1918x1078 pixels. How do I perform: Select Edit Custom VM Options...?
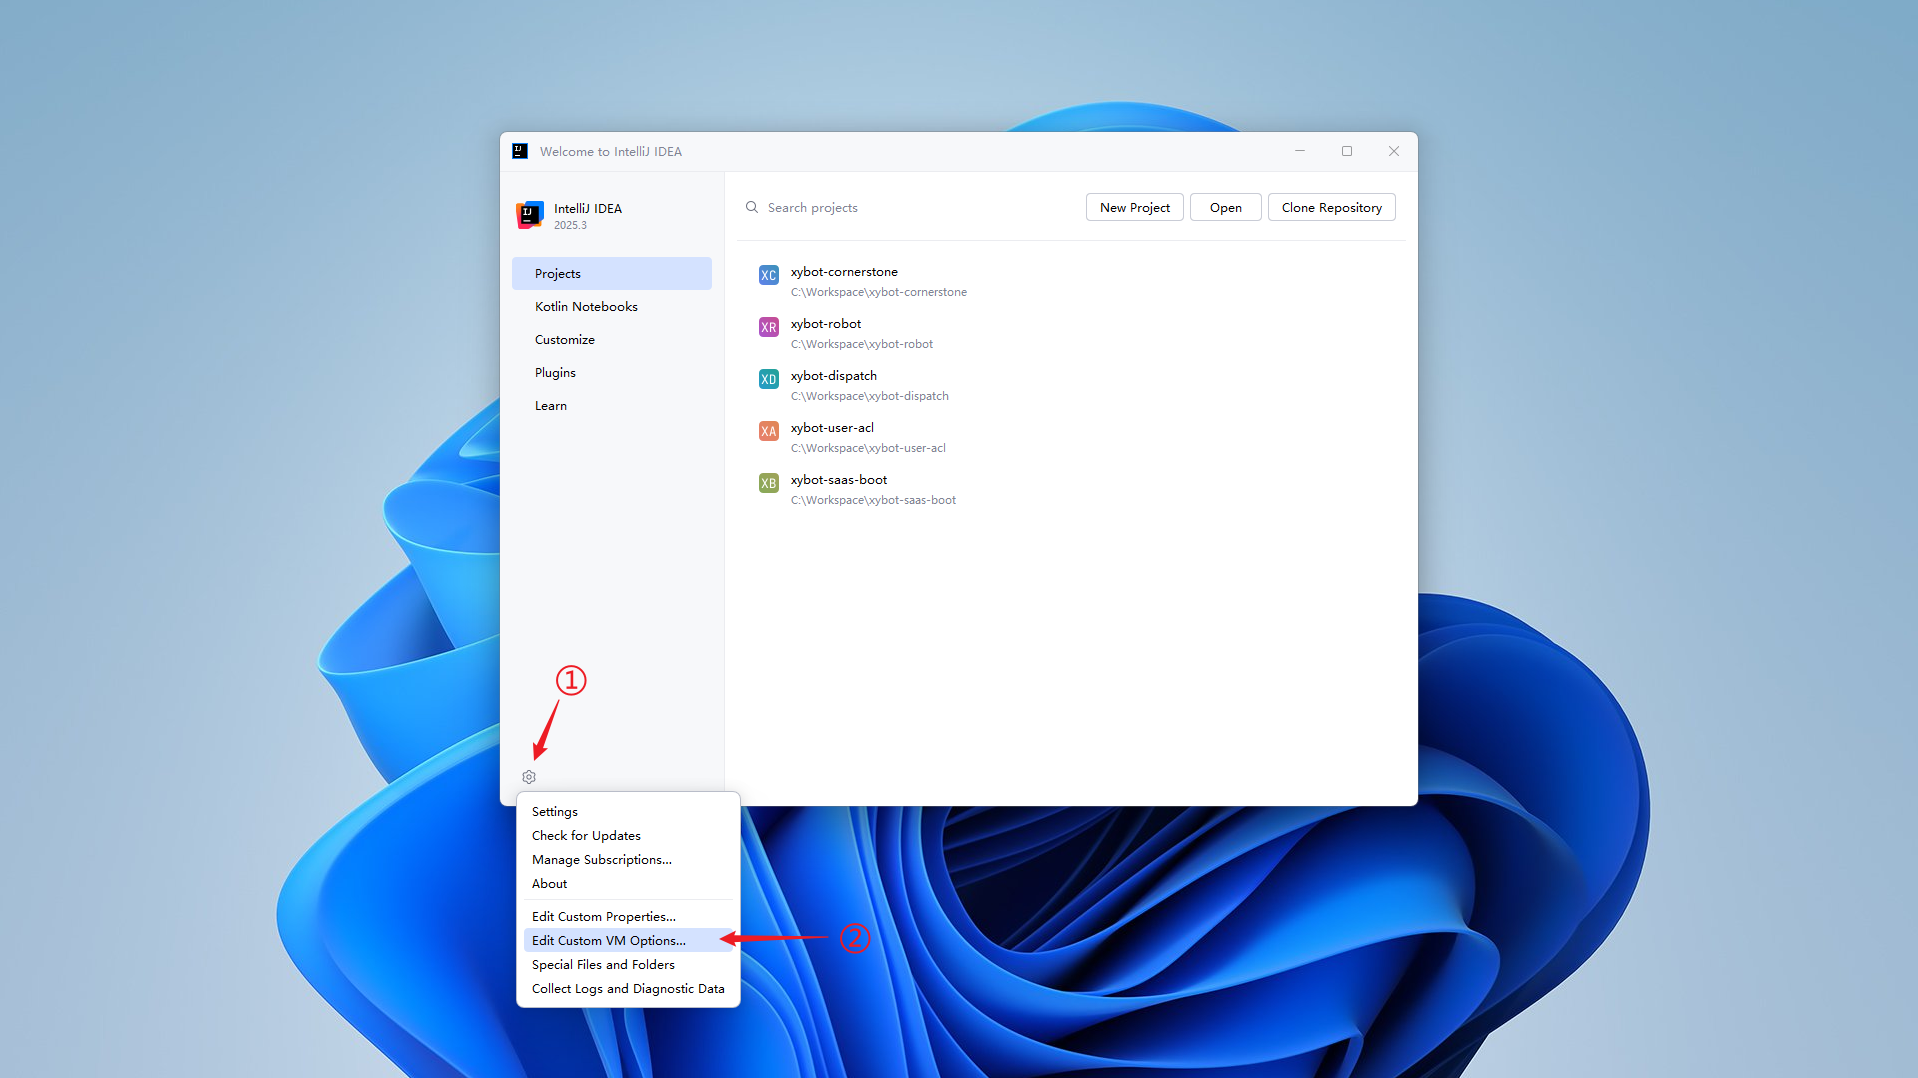628,940
